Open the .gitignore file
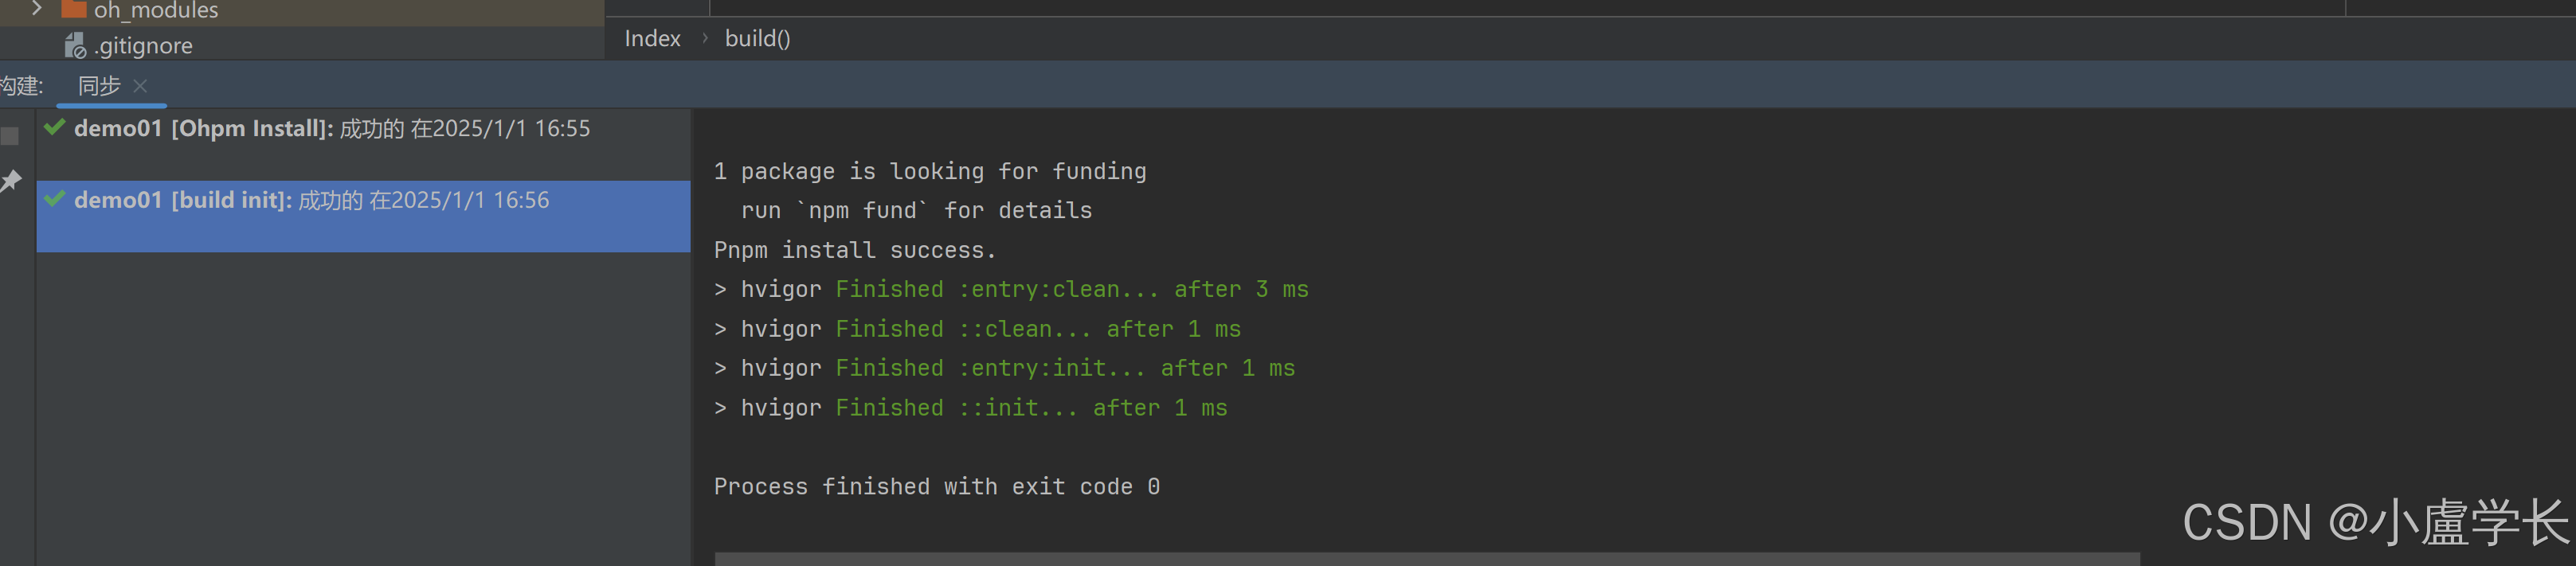2576x566 pixels. click(143, 46)
